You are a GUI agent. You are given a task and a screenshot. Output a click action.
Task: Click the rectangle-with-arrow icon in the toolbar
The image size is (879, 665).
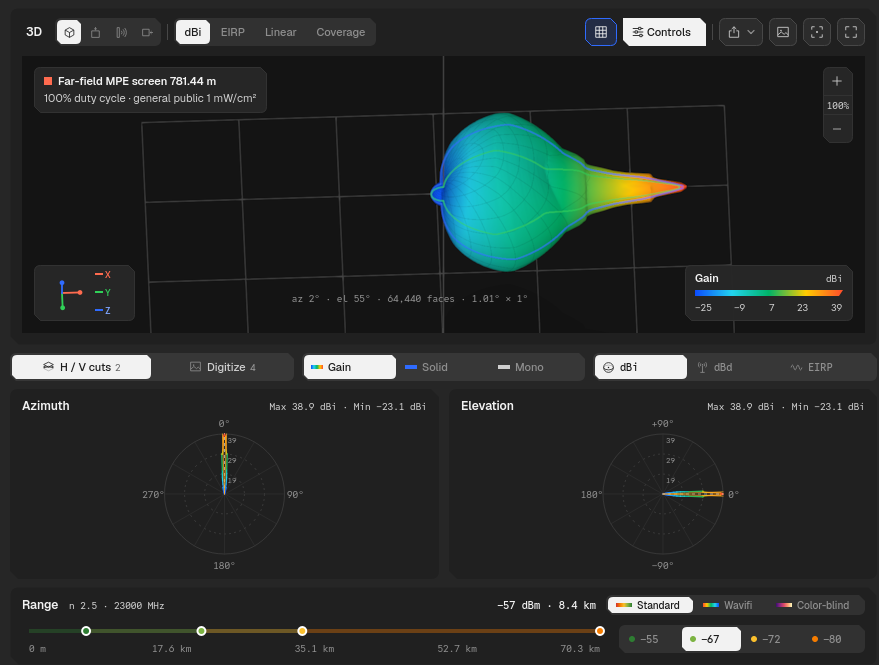click(147, 33)
